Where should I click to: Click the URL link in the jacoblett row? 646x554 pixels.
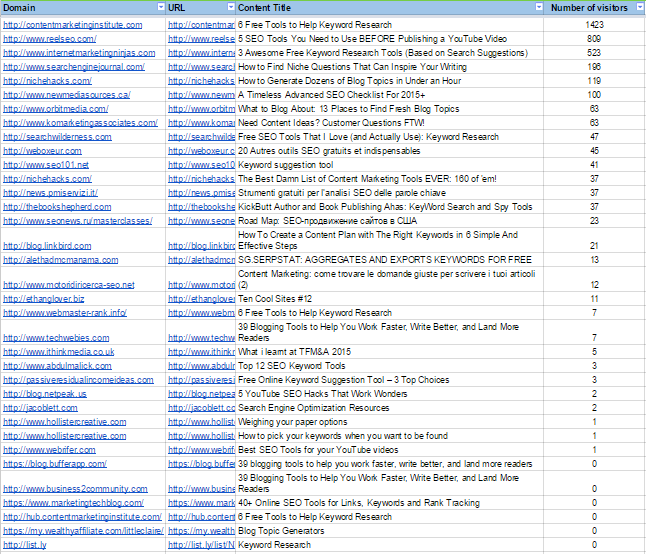click(x=201, y=408)
